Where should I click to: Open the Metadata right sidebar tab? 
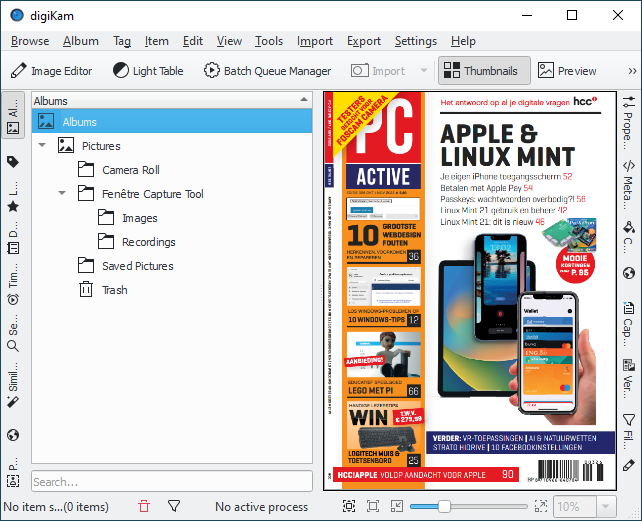point(629,184)
